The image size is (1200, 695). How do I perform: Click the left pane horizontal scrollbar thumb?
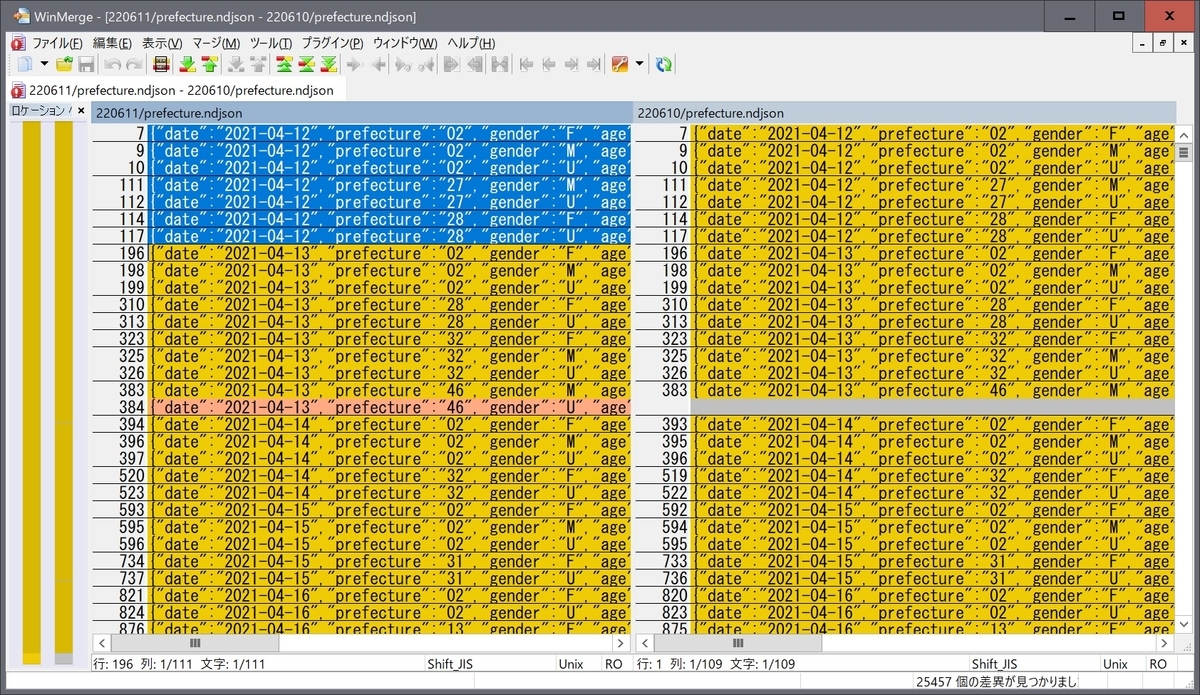pyautogui.click(x=195, y=644)
